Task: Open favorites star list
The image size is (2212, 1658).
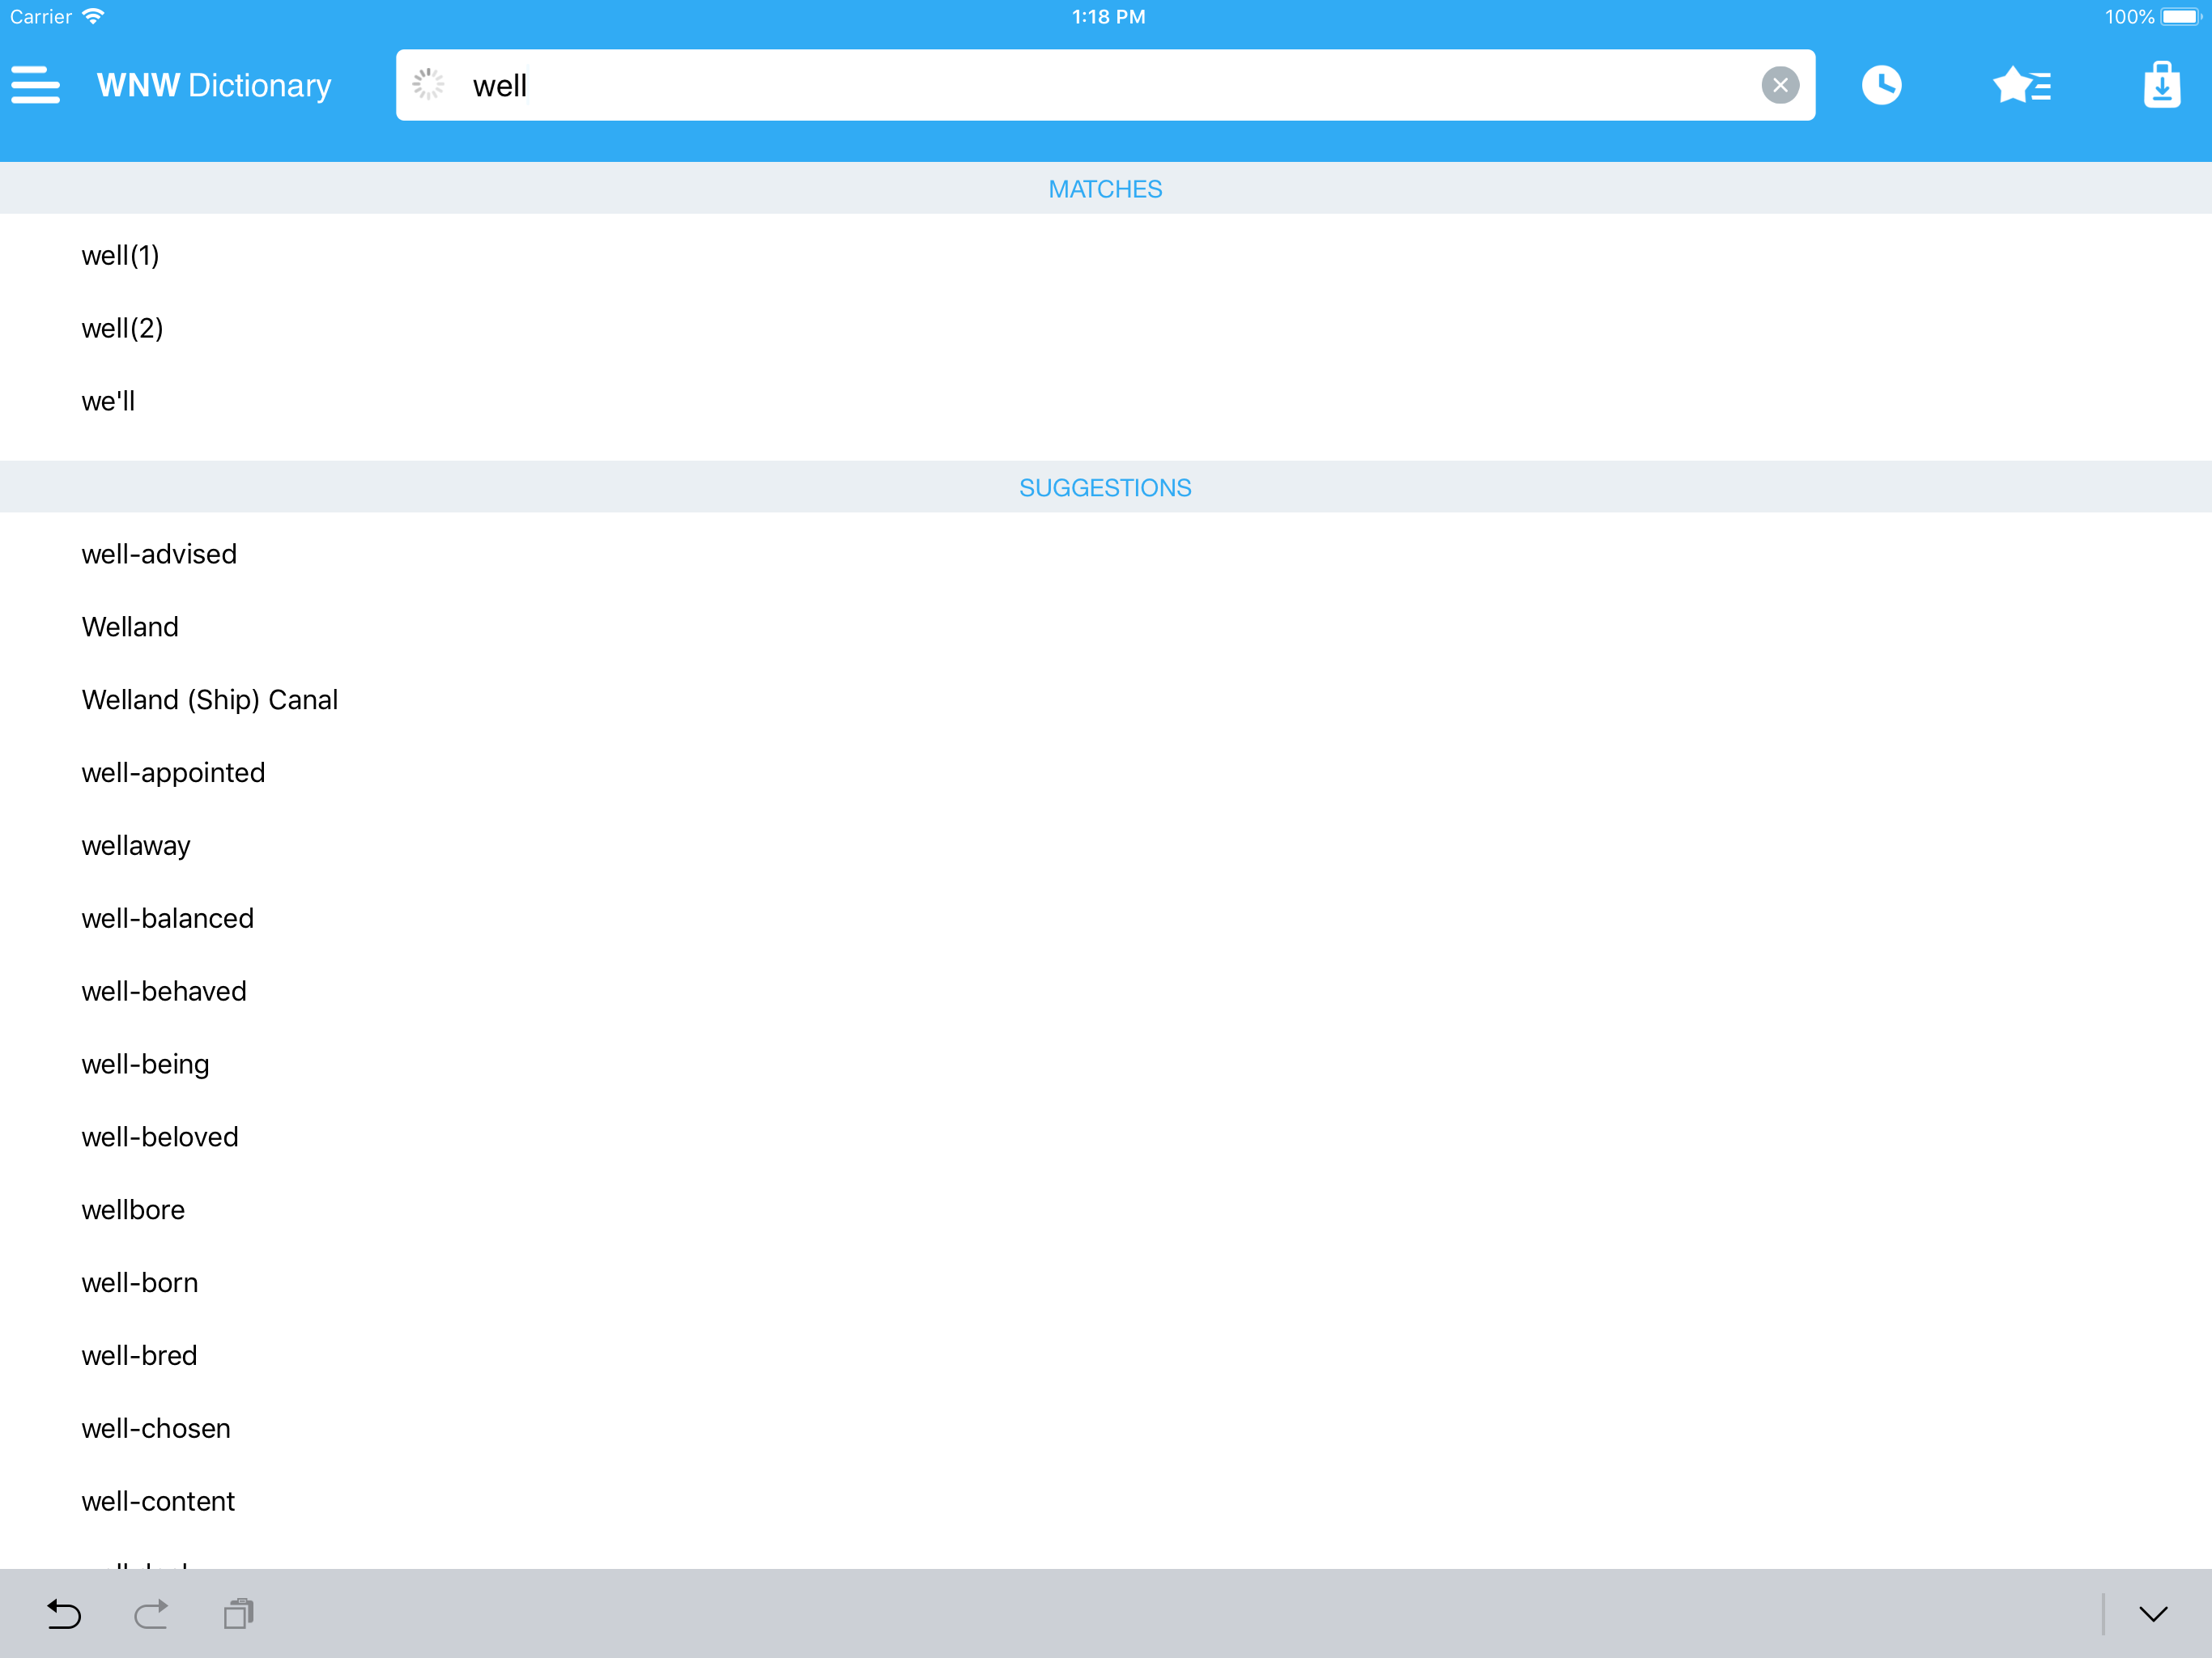Action: tap(2021, 85)
